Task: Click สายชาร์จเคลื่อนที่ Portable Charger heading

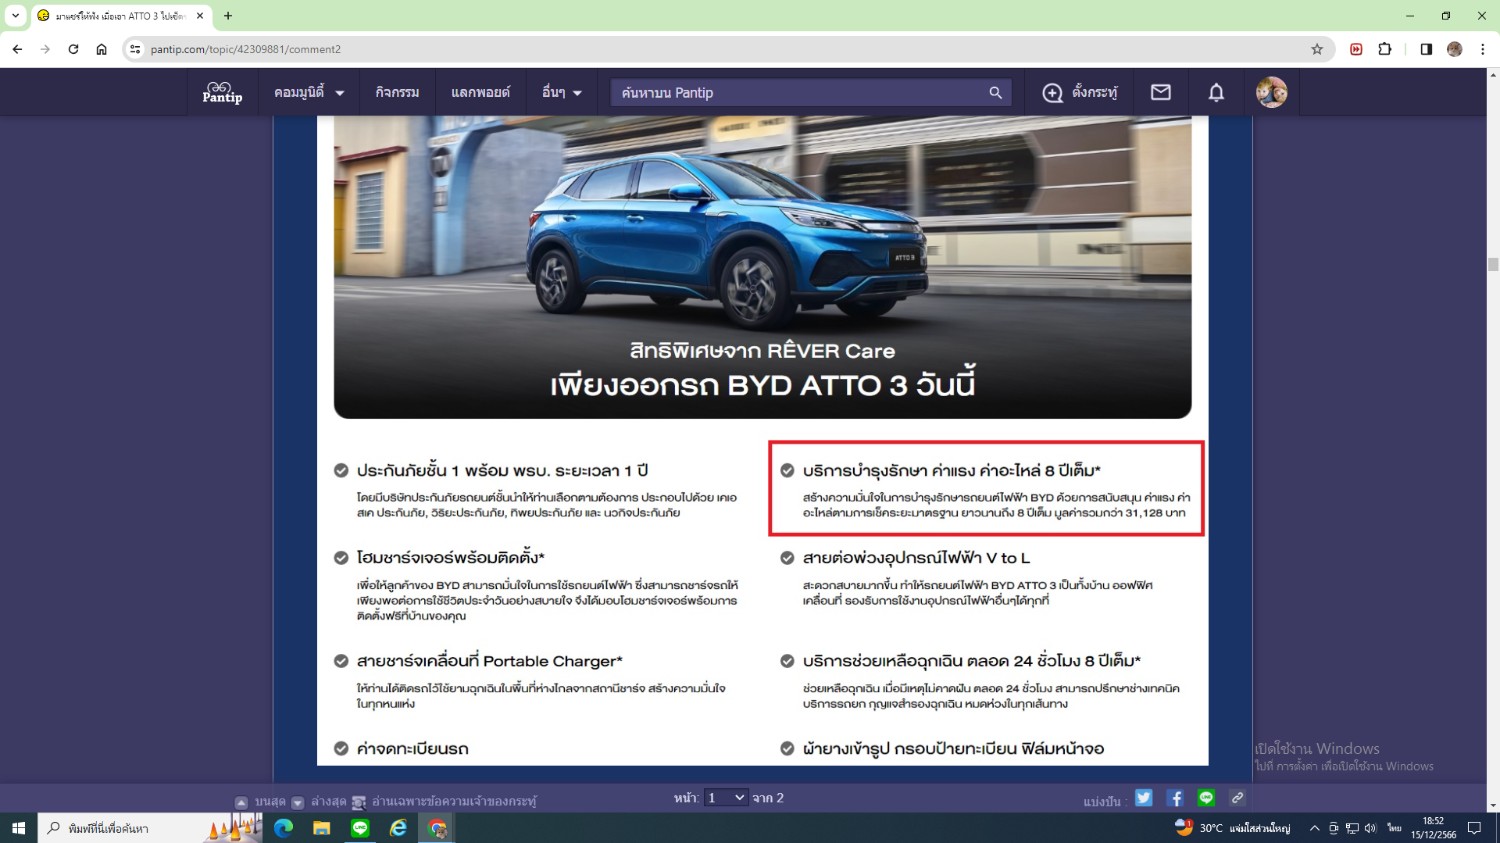Action: point(490,661)
